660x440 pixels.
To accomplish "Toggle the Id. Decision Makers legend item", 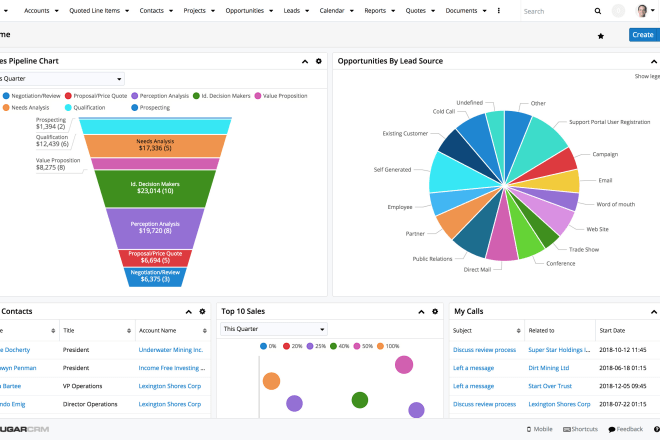I will pos(221,96).
